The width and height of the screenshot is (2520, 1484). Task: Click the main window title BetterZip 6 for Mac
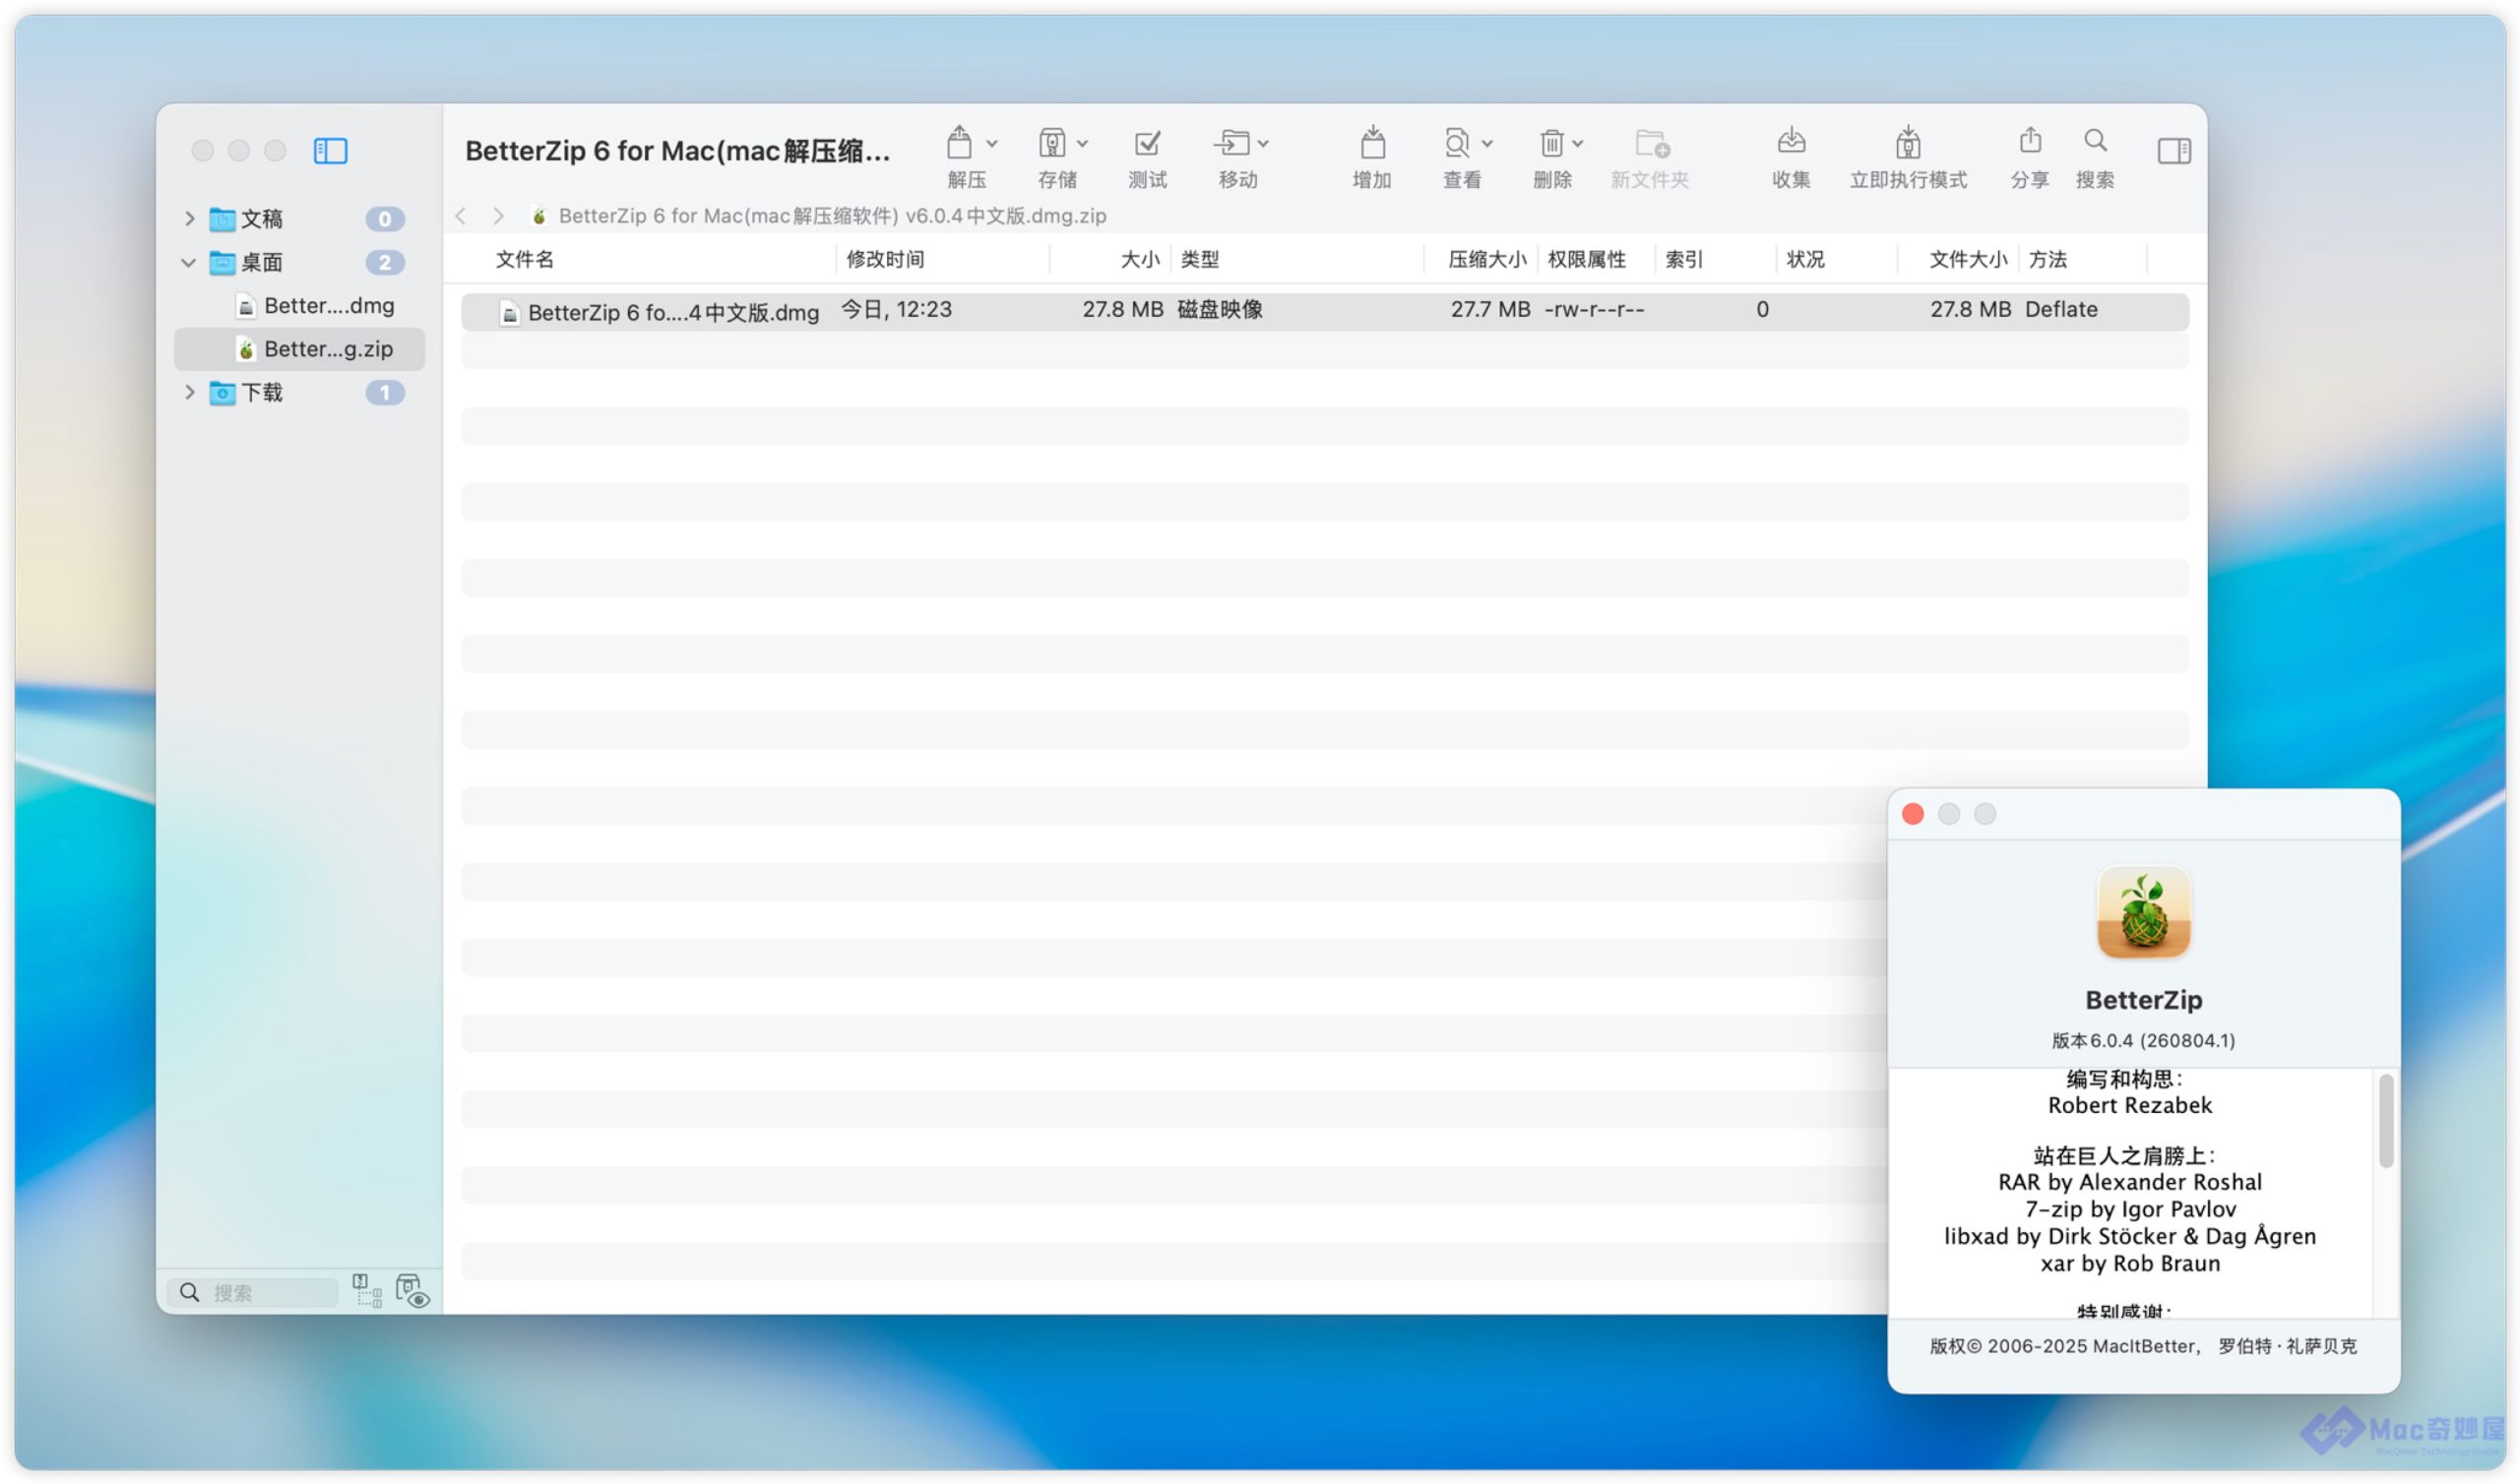pyautogui.click(x=677, y=151)
